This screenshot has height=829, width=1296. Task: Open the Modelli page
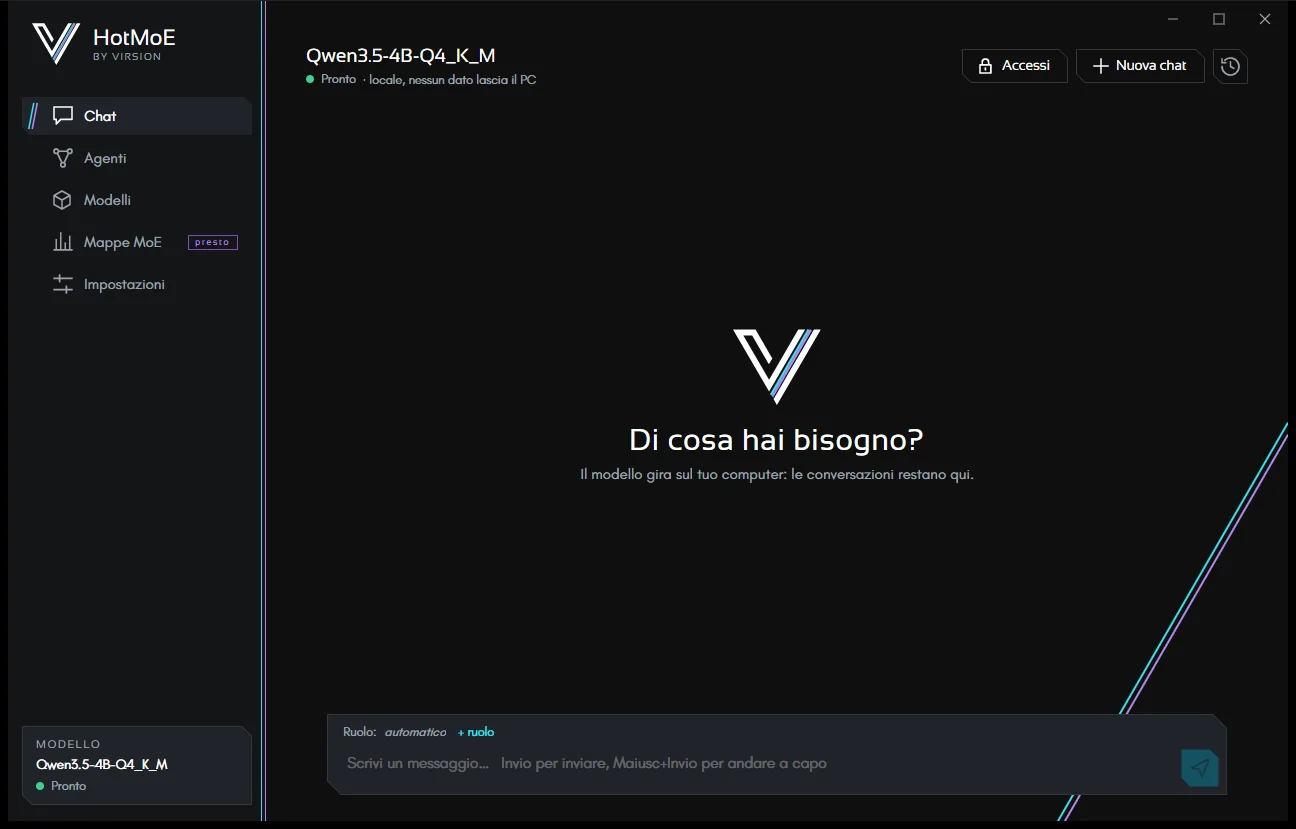(x=137, y=200)
